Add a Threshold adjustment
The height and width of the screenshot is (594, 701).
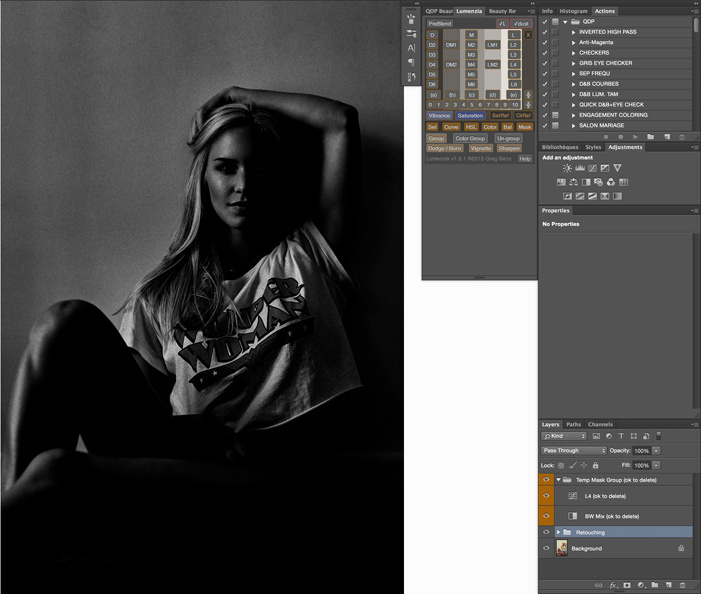[592, 196]
